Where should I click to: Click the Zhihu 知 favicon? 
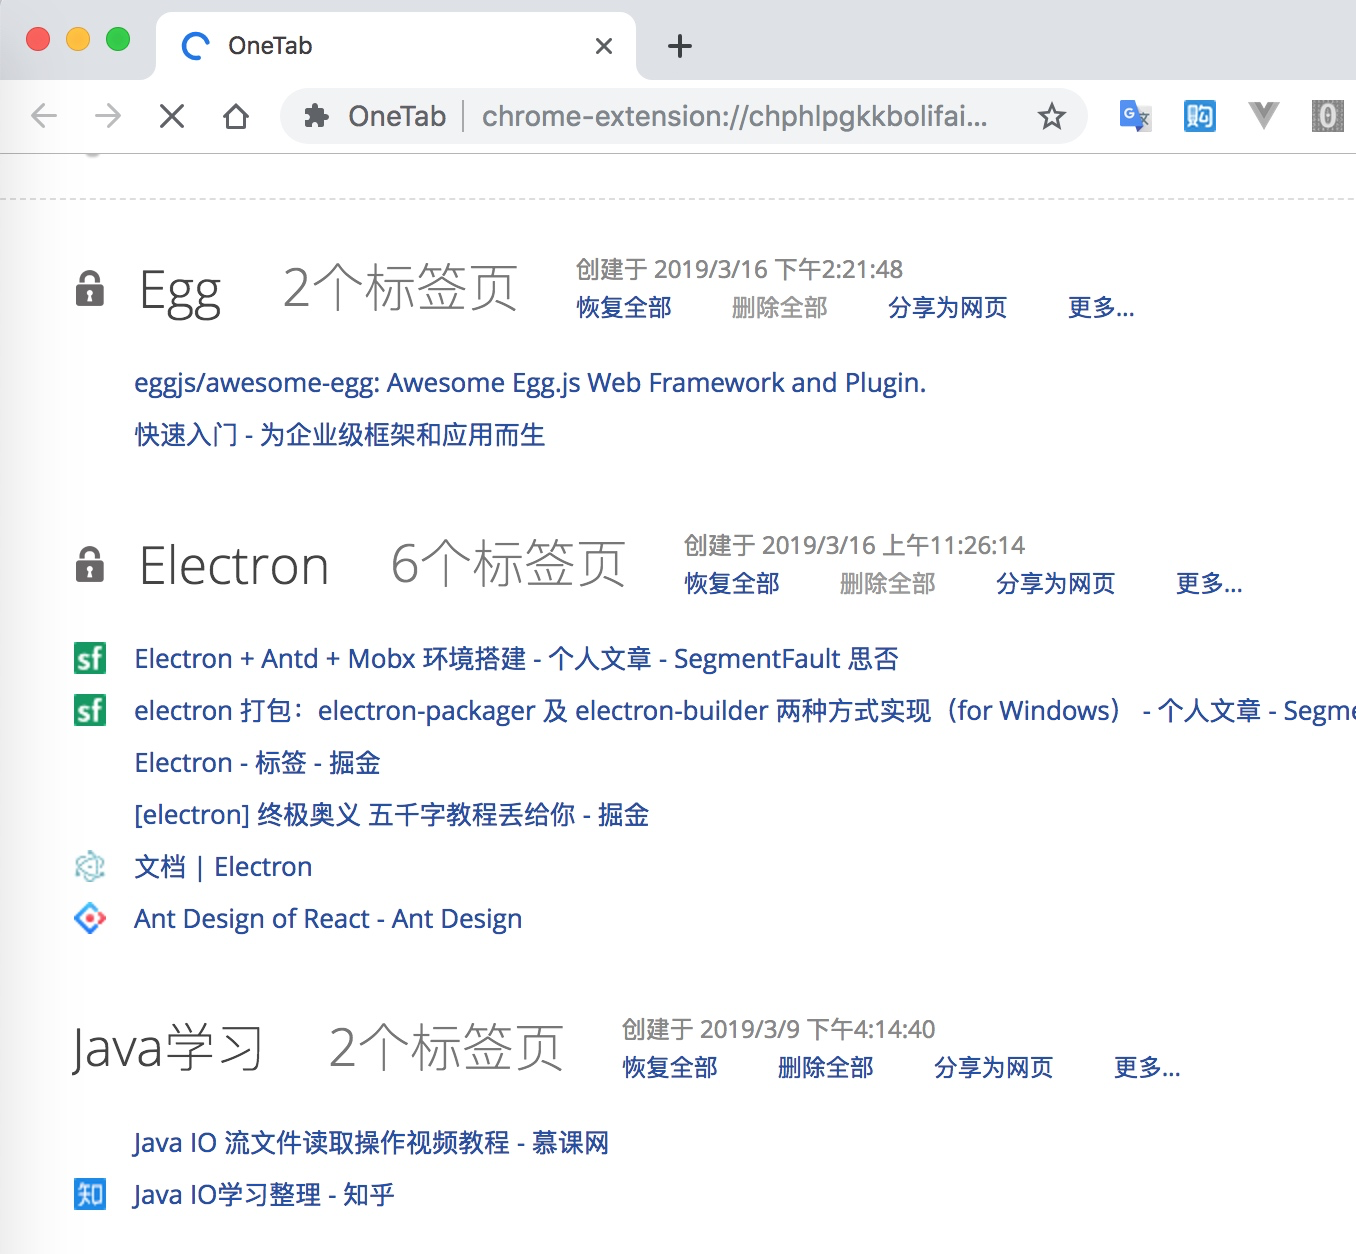pyautogui.click(x=90, y=1194)
